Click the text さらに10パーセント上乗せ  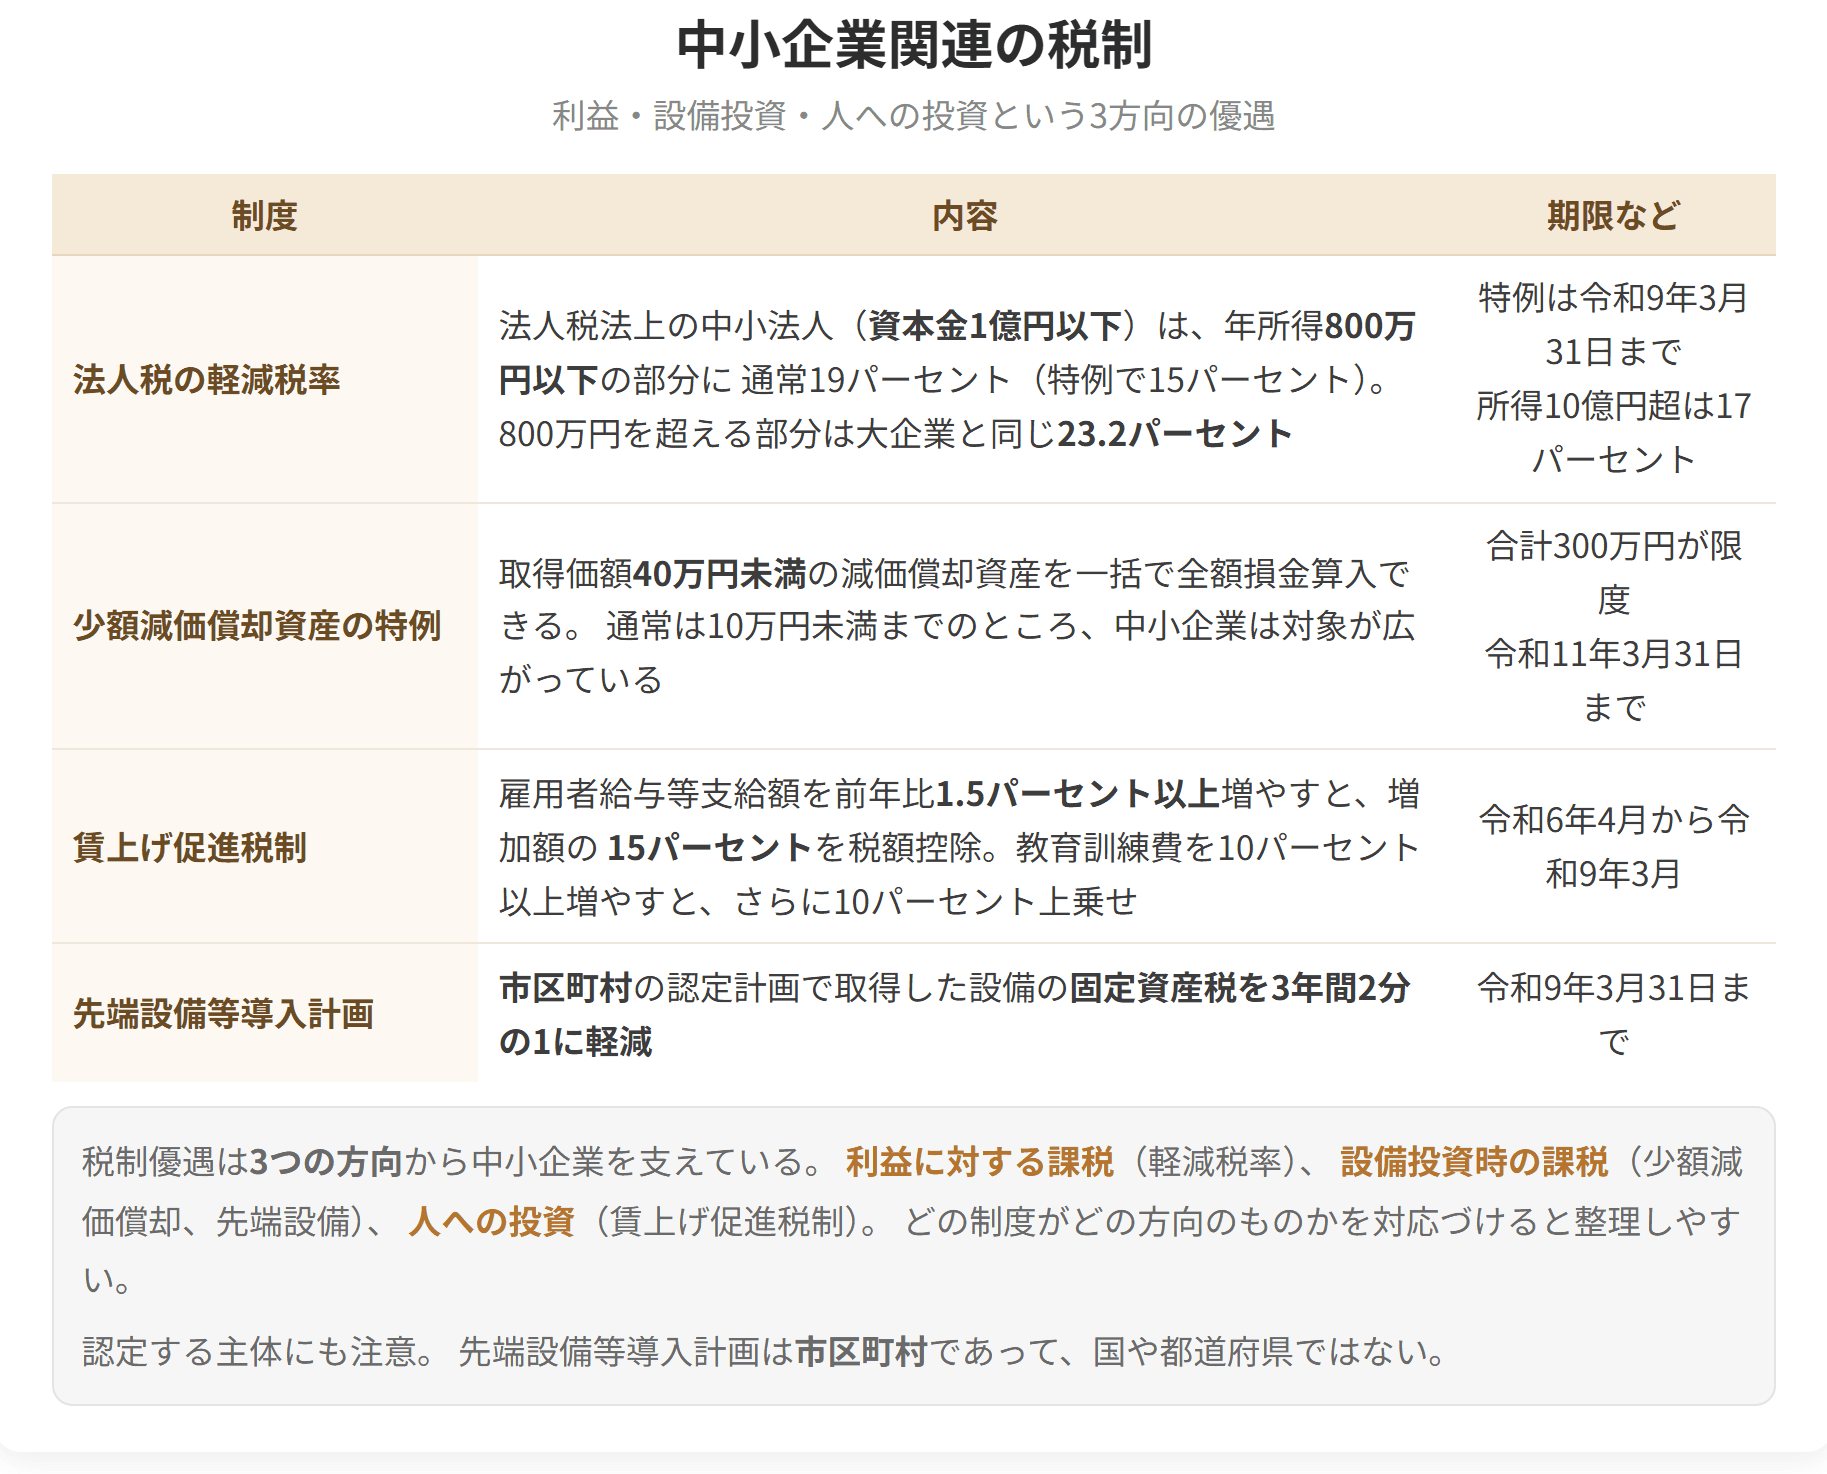click(x=936, y=902)
